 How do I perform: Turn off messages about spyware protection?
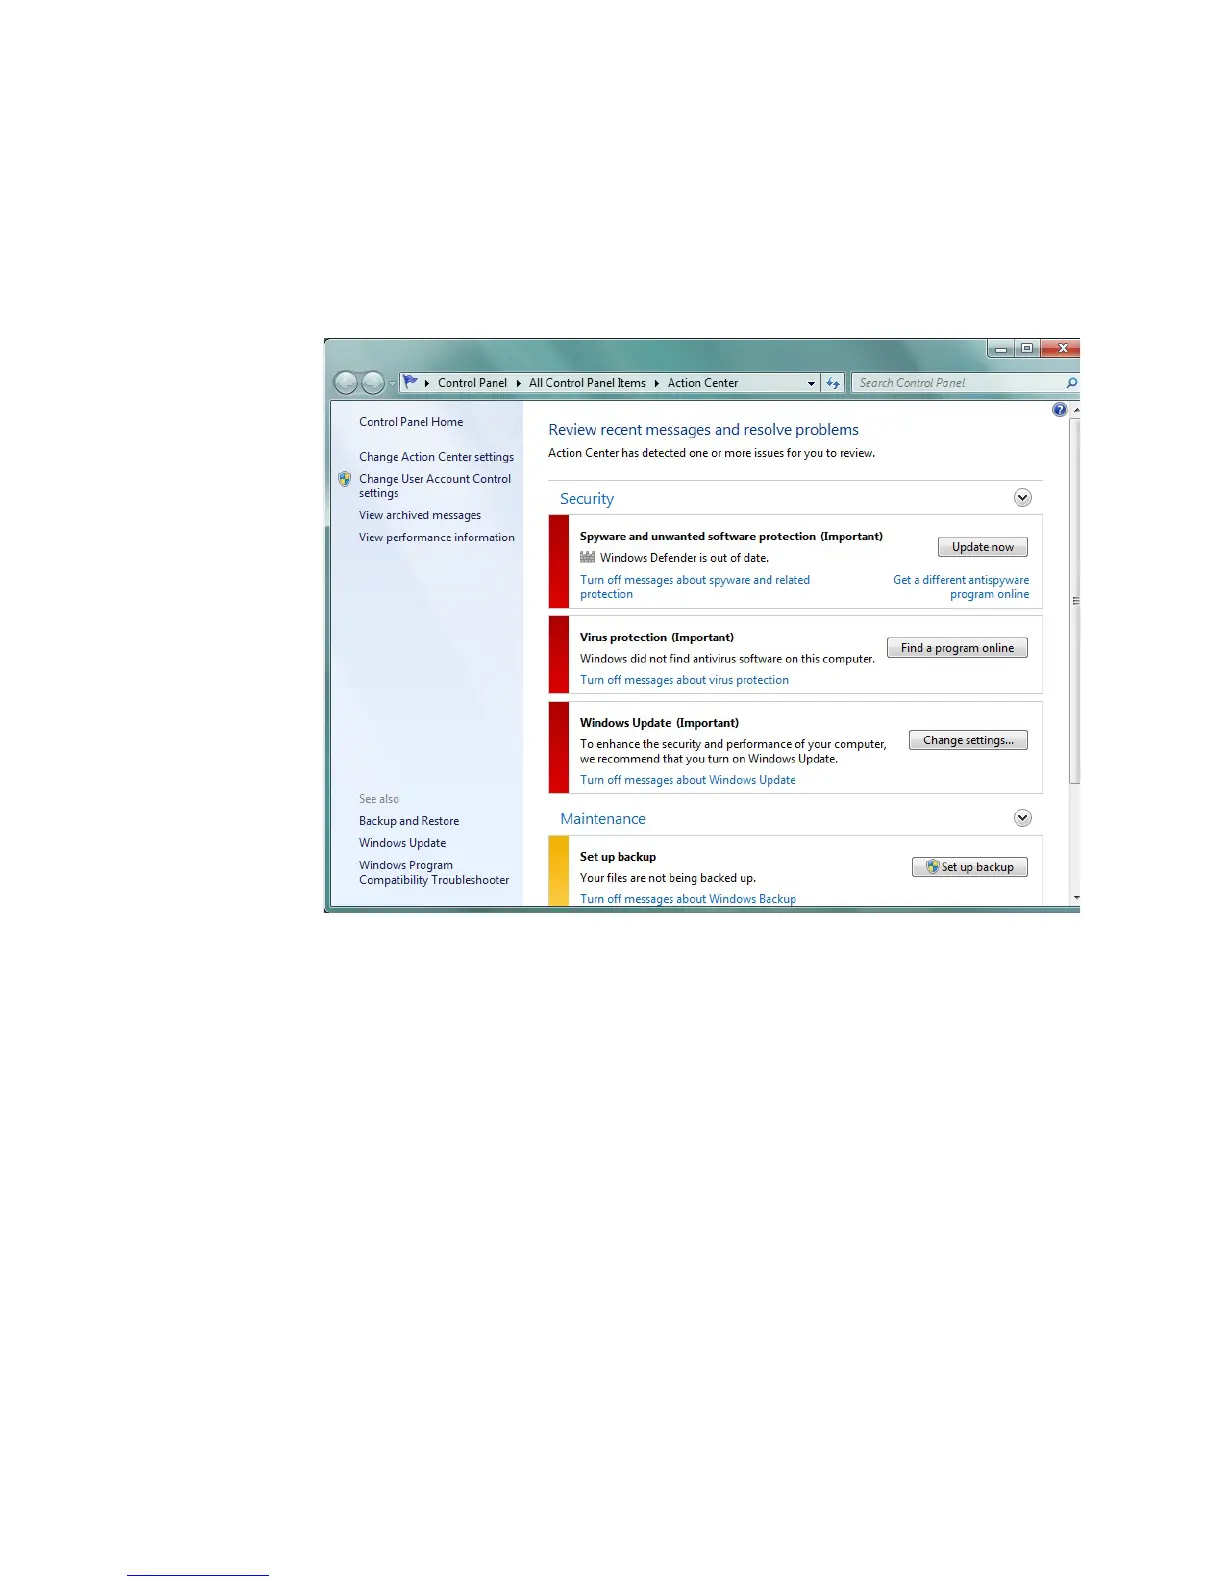point(695,587)
